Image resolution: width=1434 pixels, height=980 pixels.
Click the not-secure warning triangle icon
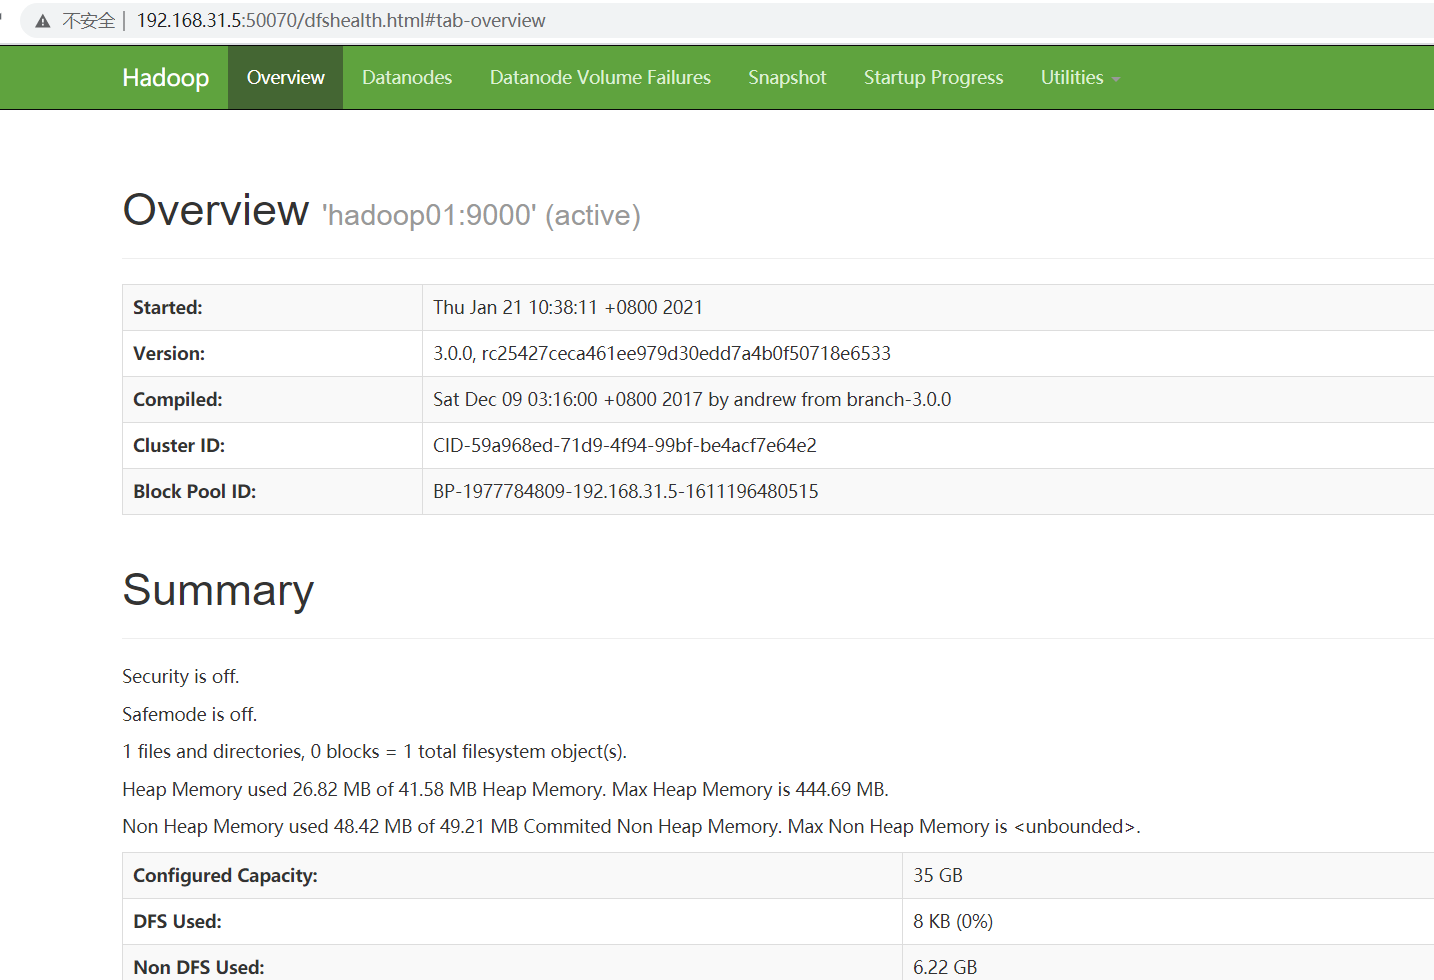click(x=43, y=21)
